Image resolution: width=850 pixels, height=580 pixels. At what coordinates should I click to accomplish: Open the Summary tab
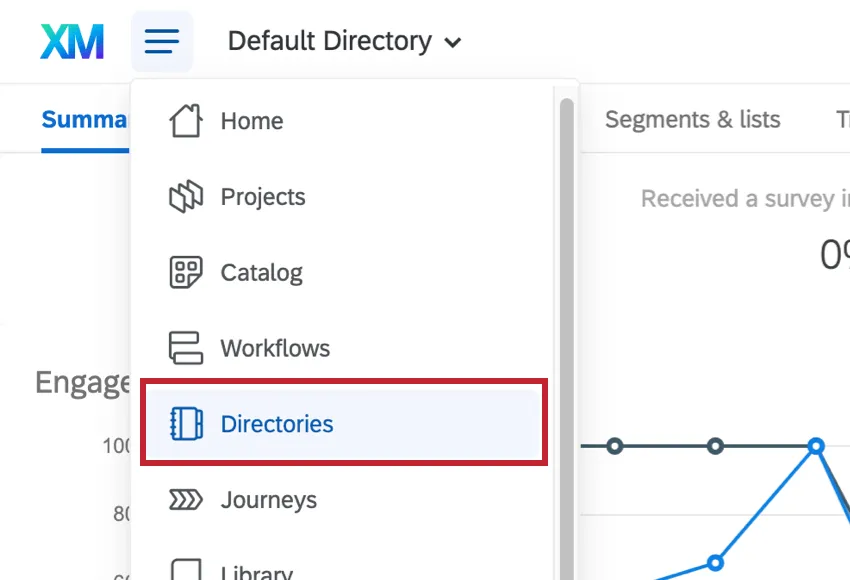click(85, 120)
